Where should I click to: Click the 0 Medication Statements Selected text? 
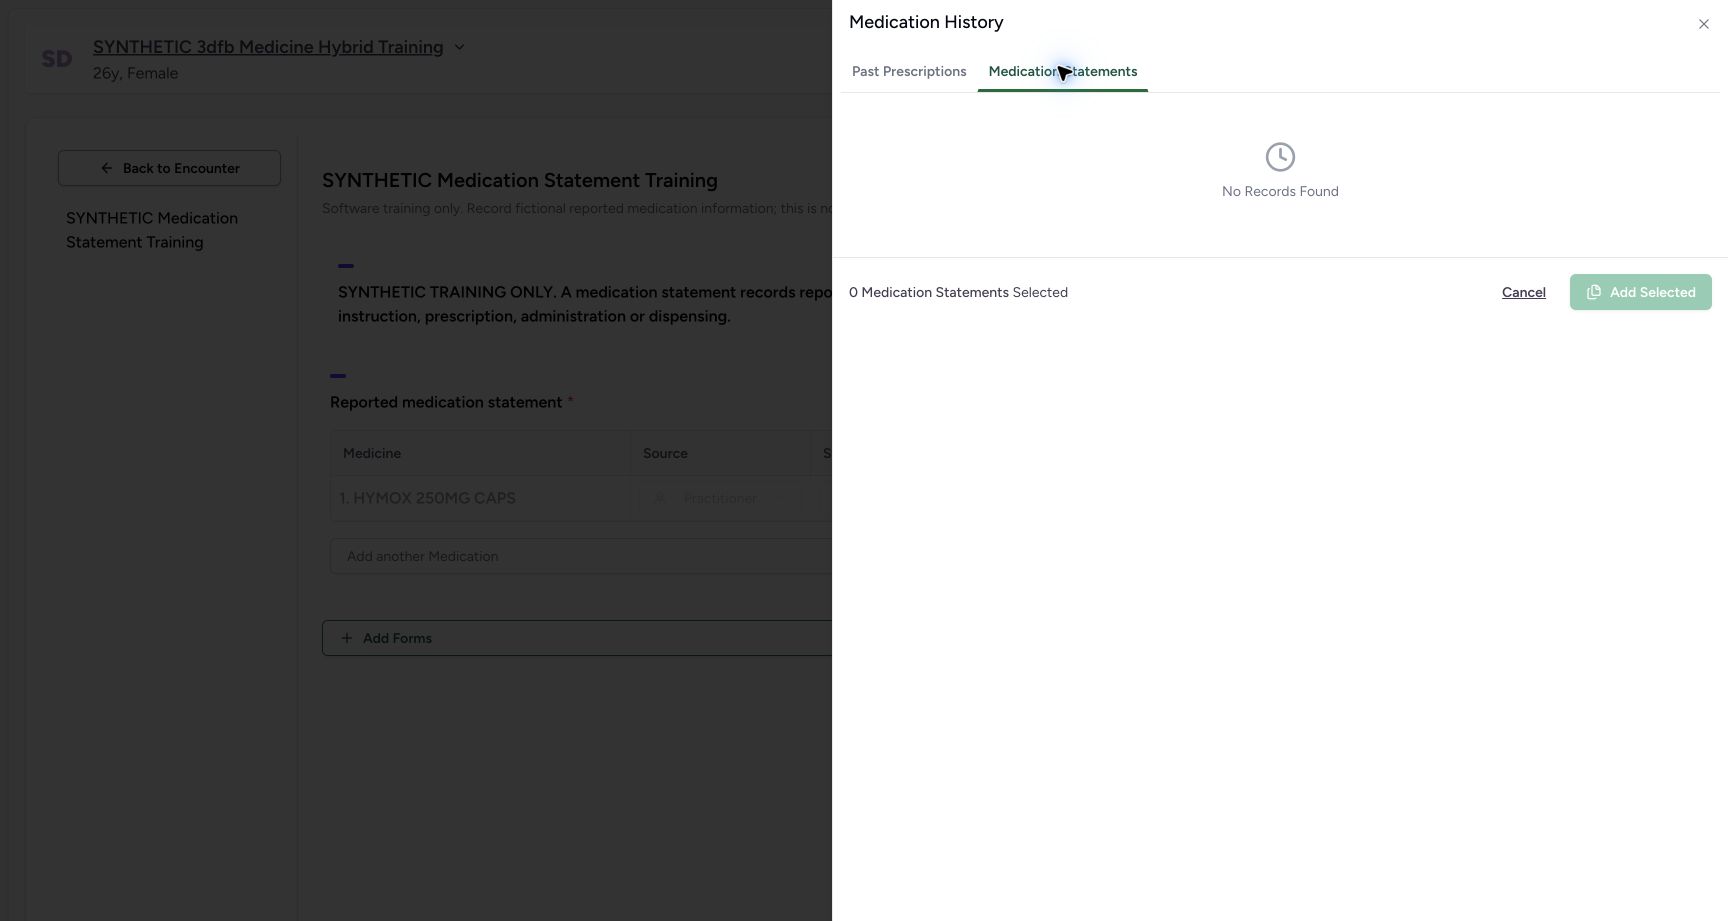tap(958, 292)
